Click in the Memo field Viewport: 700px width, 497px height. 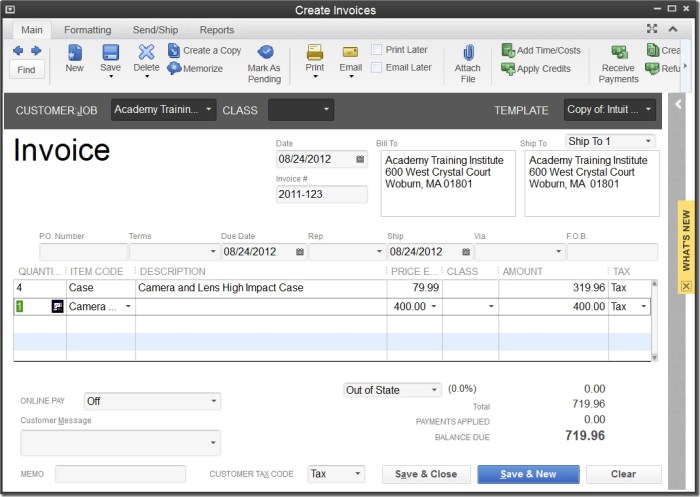point(120,474)
